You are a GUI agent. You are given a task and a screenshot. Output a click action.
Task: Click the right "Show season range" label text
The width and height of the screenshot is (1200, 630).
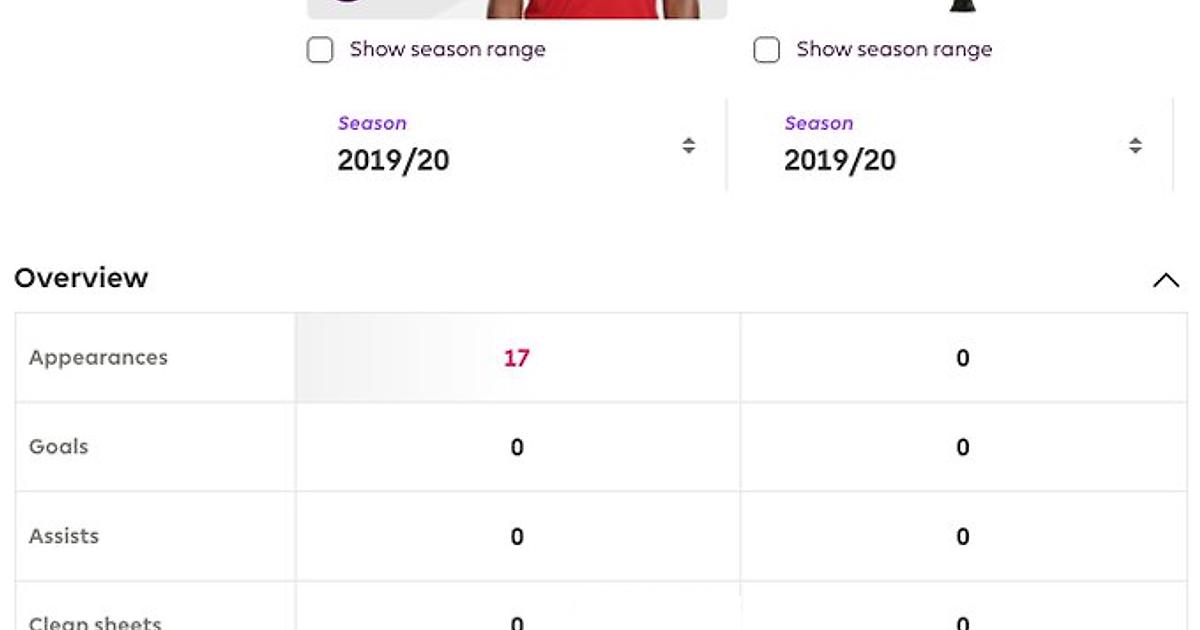click(x=894, y=50)
